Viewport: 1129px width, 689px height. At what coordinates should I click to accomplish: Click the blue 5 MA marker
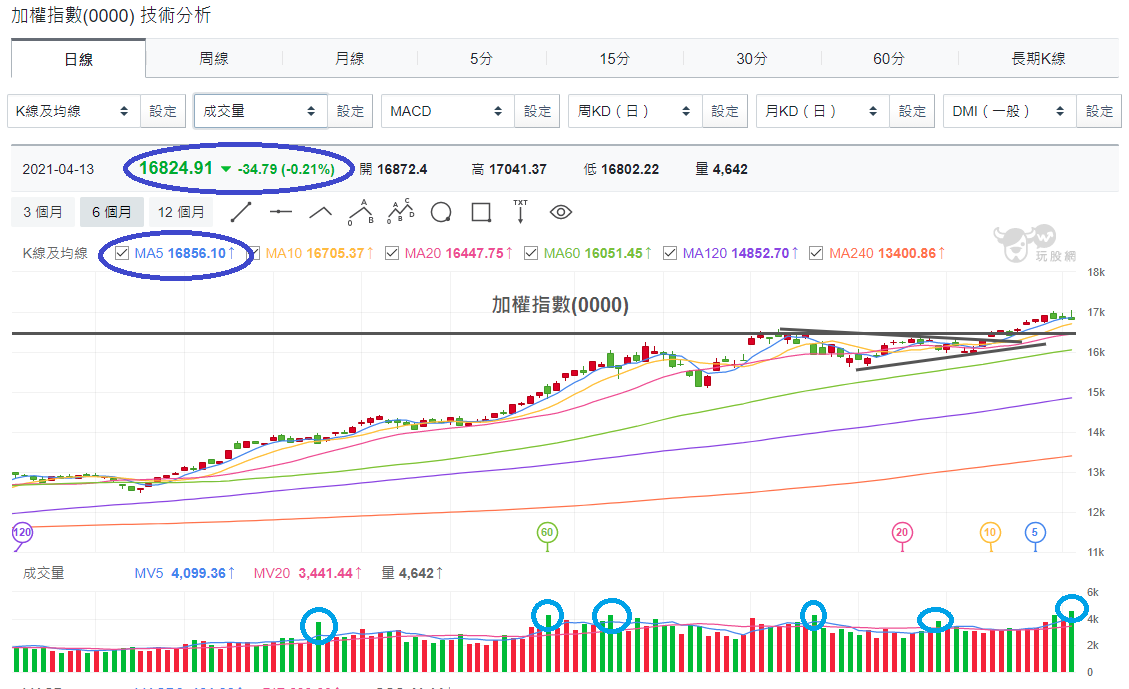(1035, 533)
